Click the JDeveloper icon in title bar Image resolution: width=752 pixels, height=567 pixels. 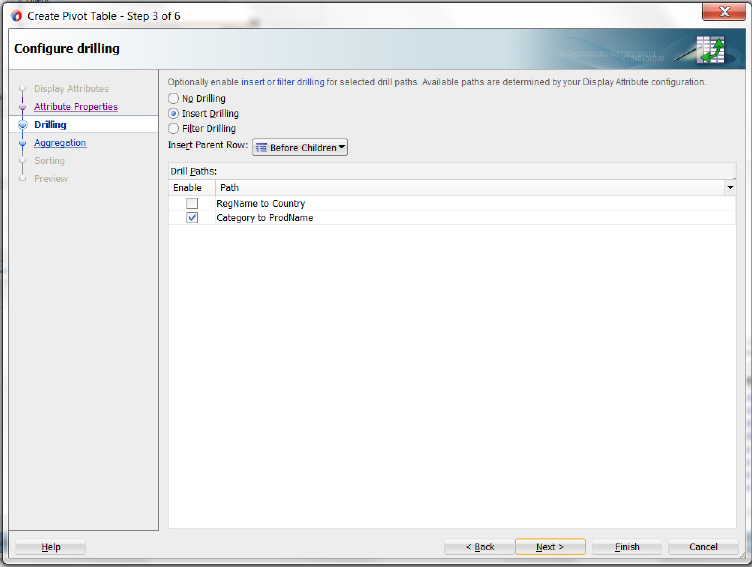16,16
